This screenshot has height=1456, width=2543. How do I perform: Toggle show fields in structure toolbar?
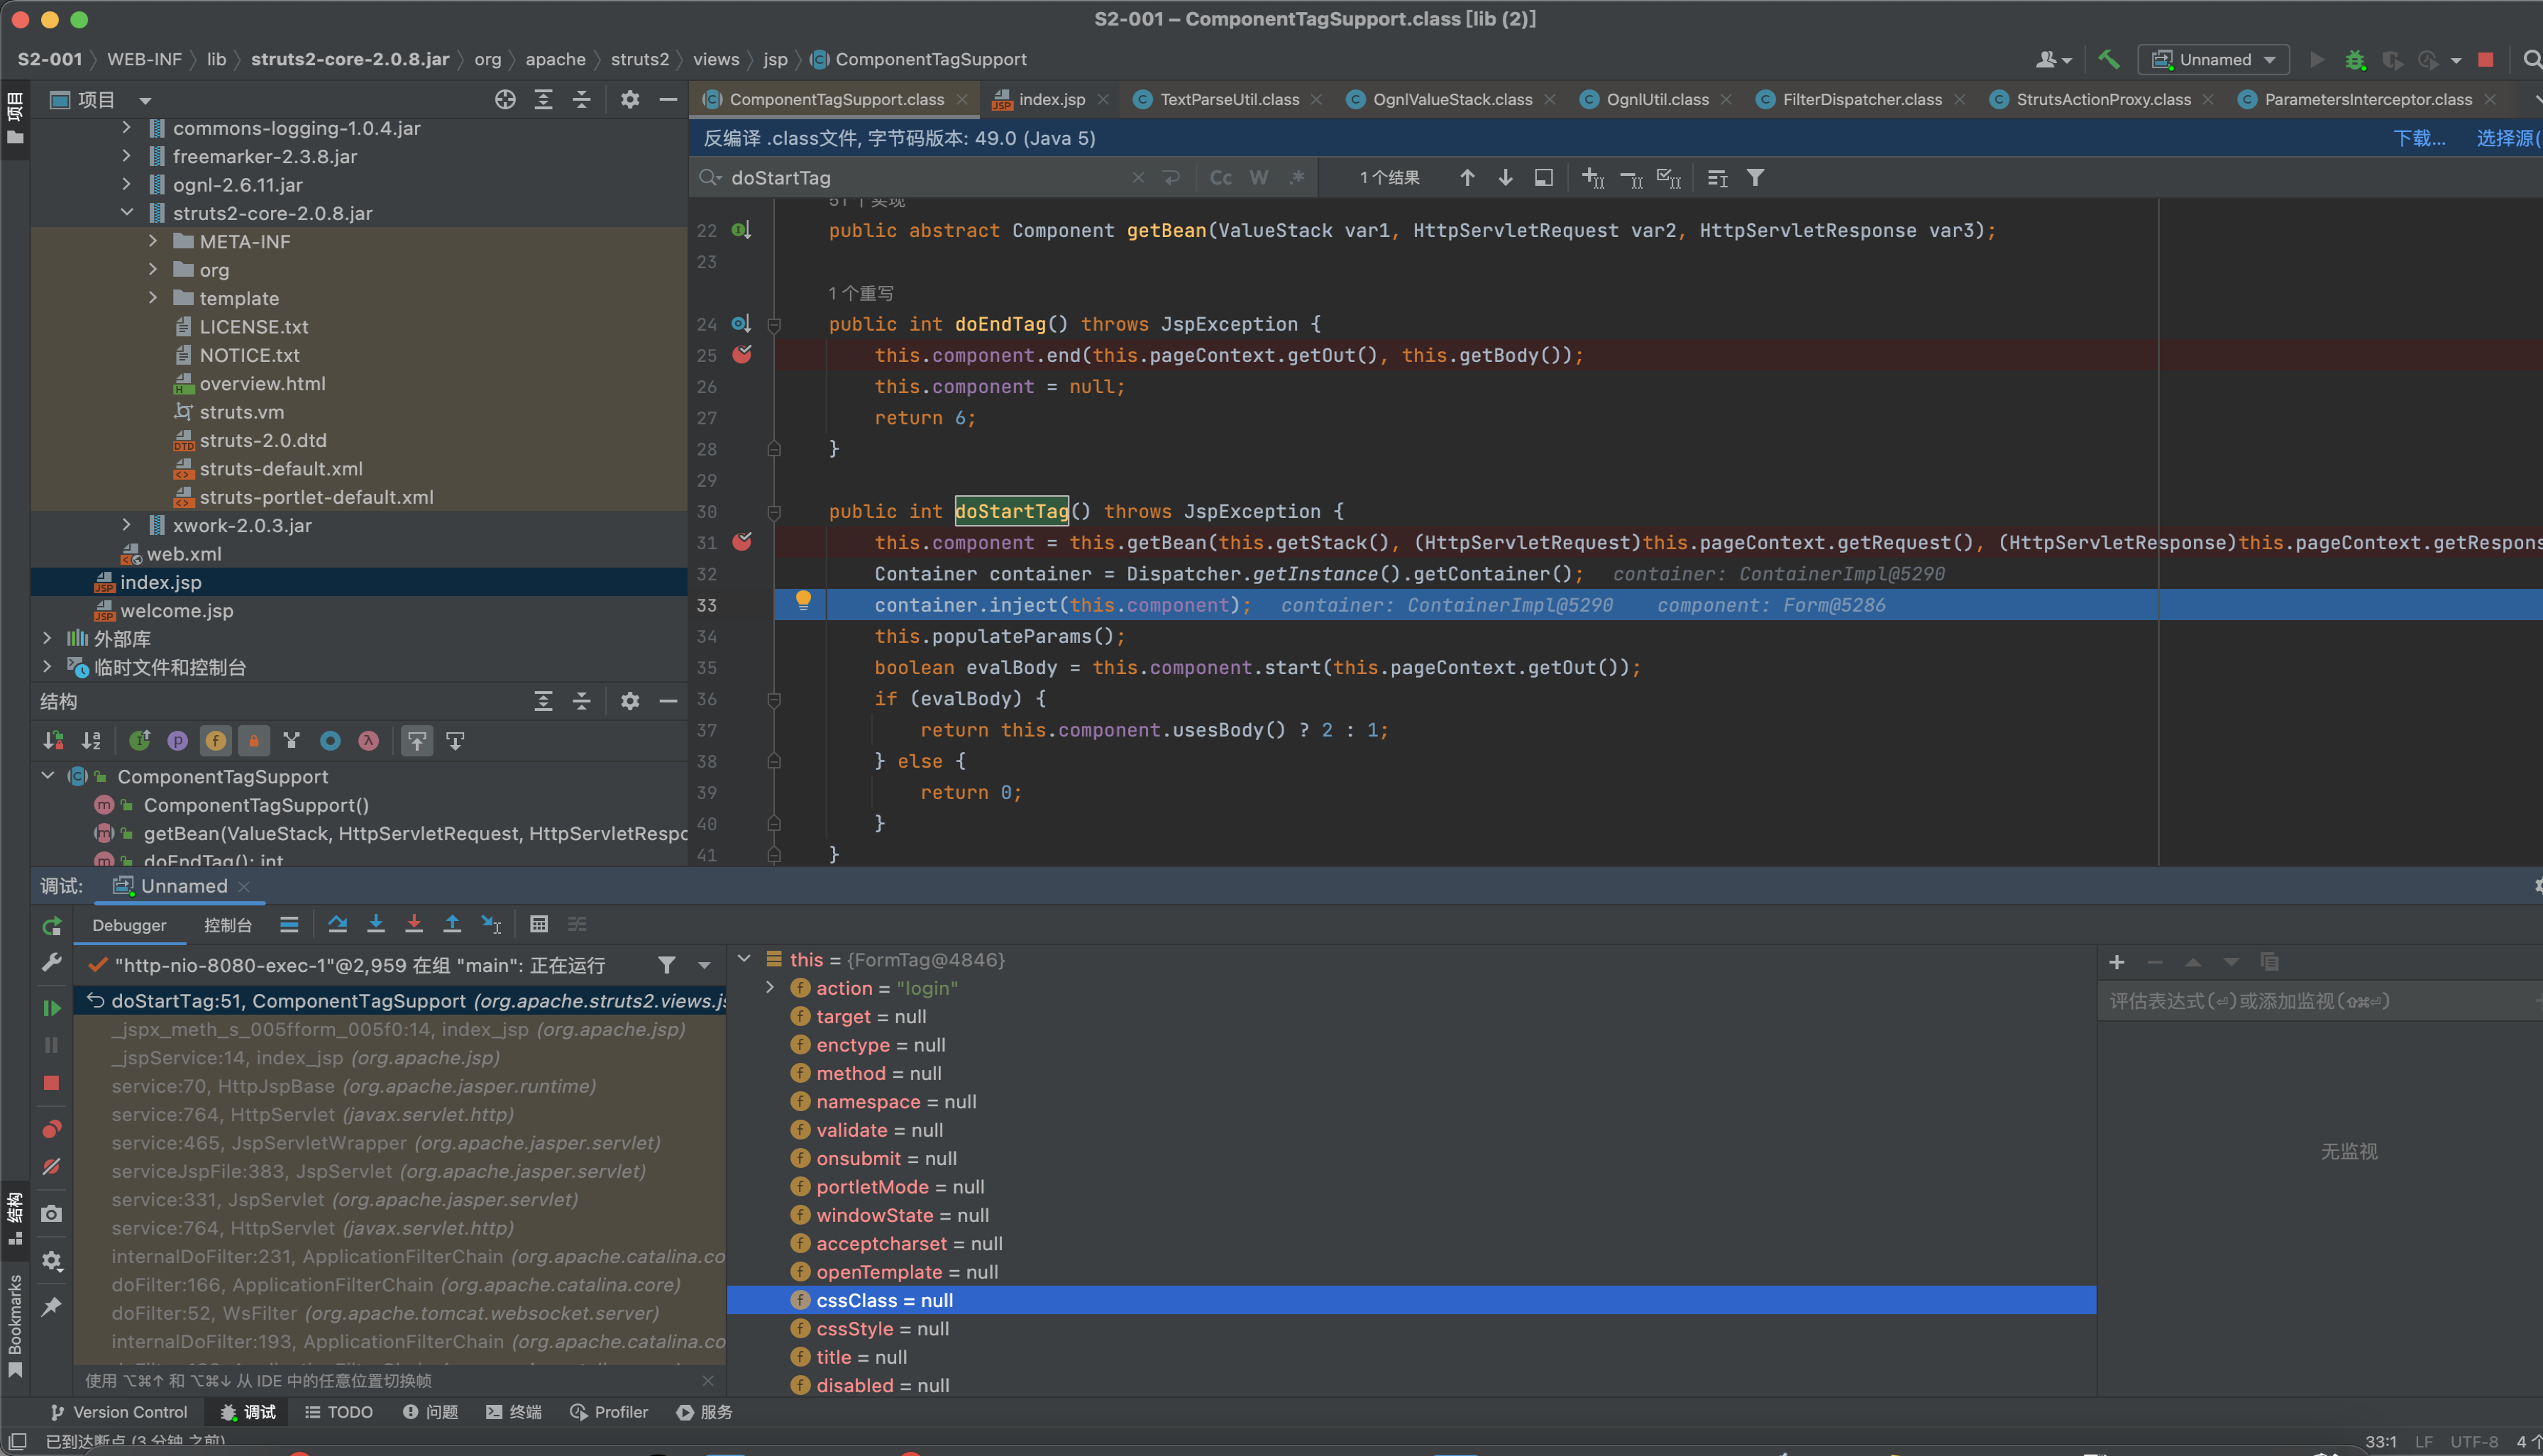coord(216,741)
